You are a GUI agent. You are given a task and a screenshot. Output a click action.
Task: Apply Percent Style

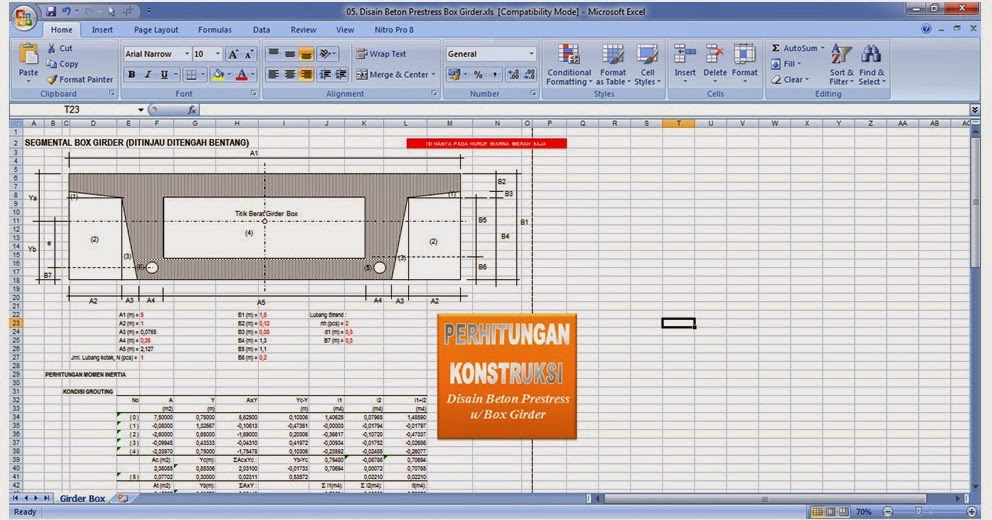click(x=478, y=75)
